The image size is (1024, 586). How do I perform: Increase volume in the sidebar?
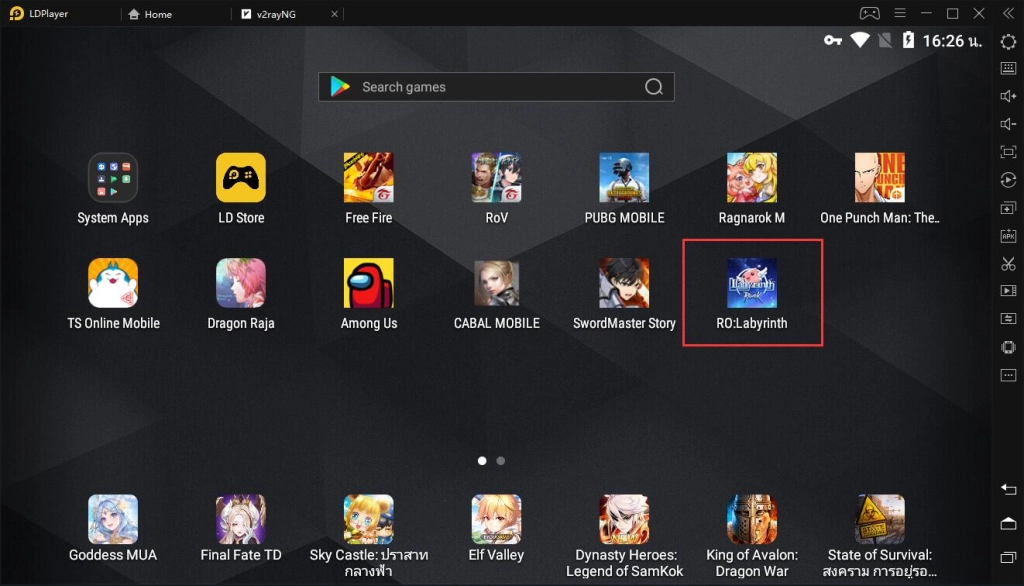coord(1008,96)
